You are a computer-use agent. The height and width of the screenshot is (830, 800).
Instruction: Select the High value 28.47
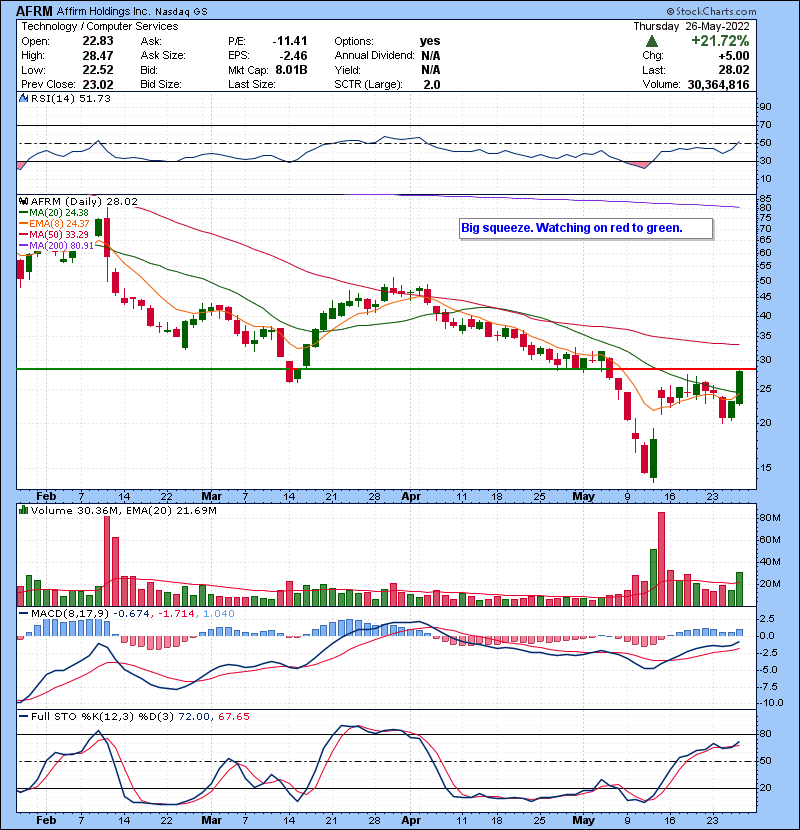[x=97, y=55]
